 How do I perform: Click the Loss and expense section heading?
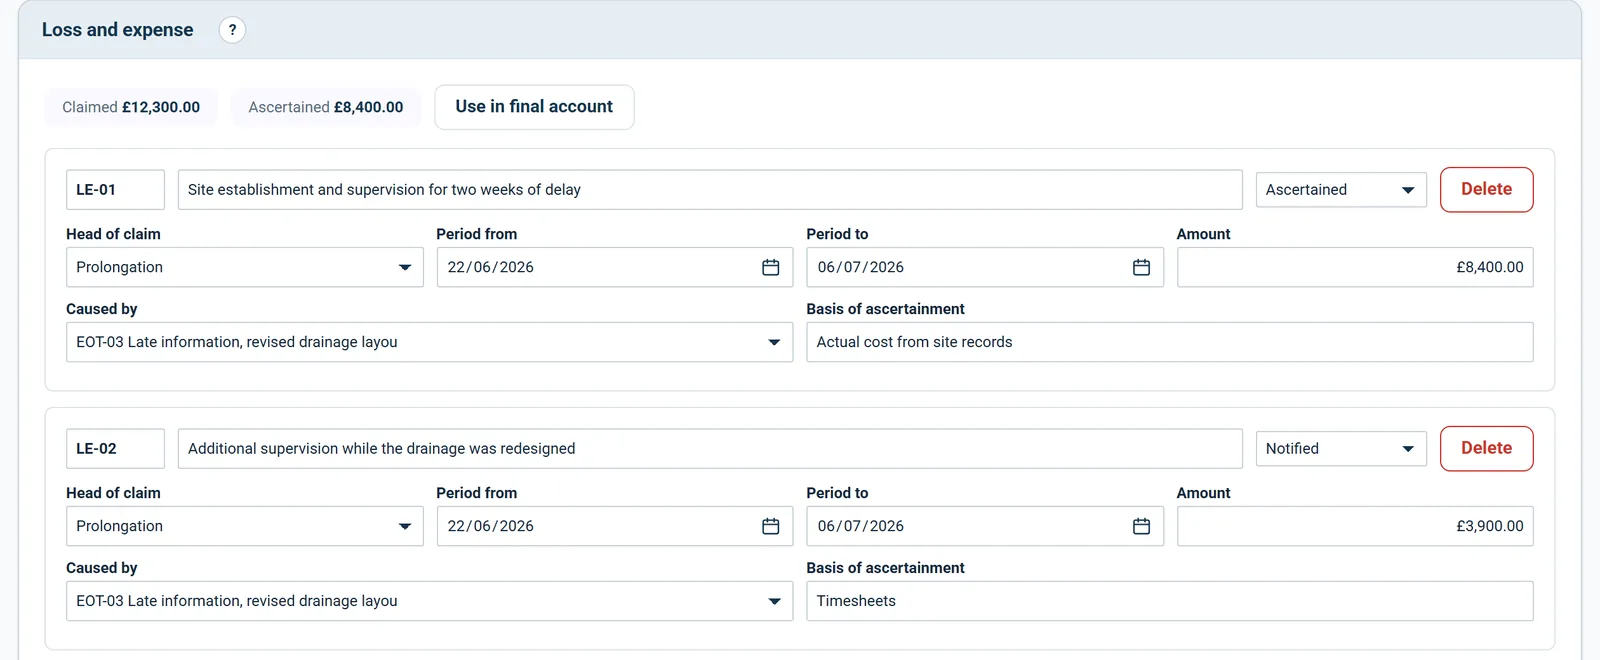pos(118,30)
